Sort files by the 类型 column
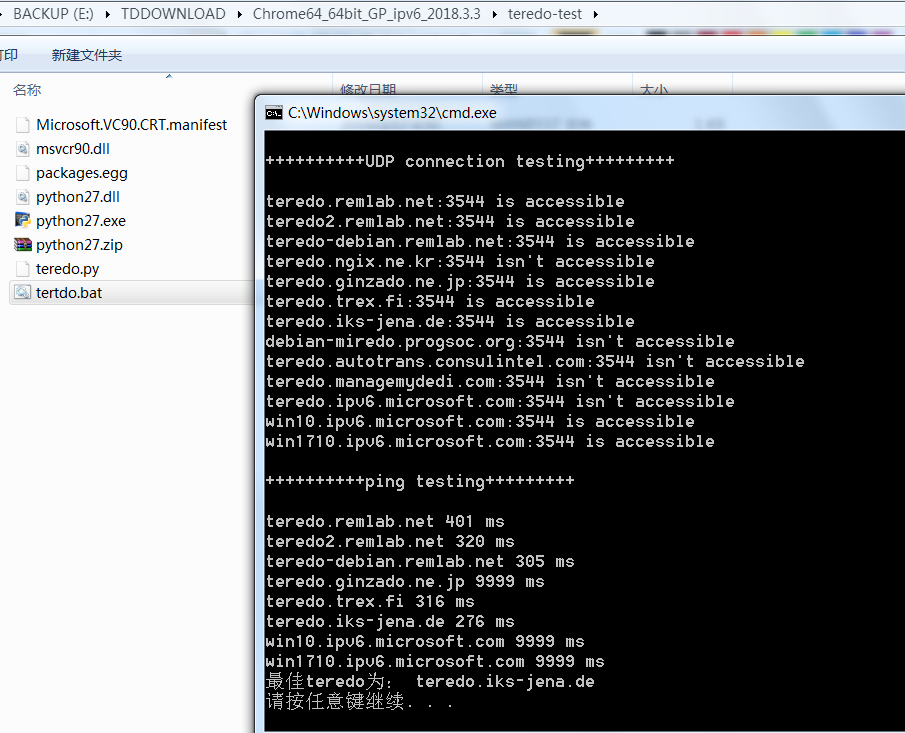Viewport: 905px width, 733px height. click(505, 89)
